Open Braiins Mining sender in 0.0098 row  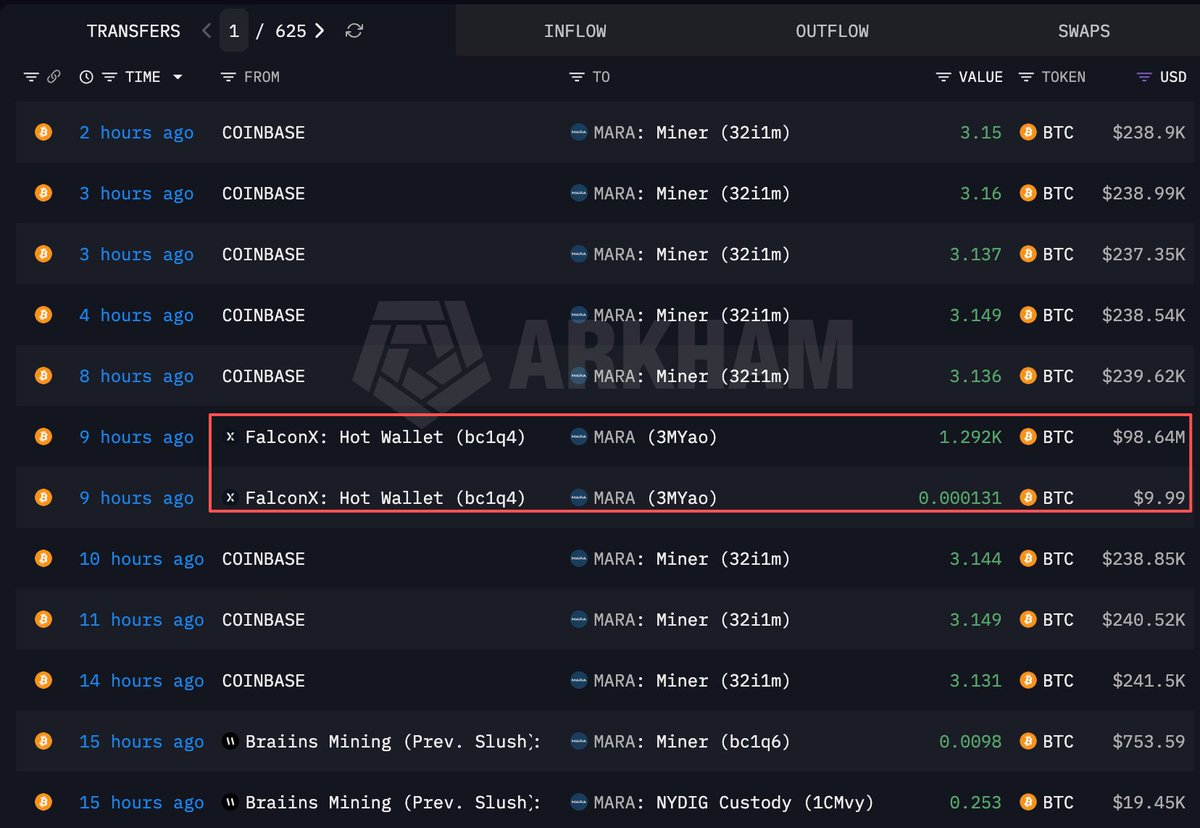point(393,742)
